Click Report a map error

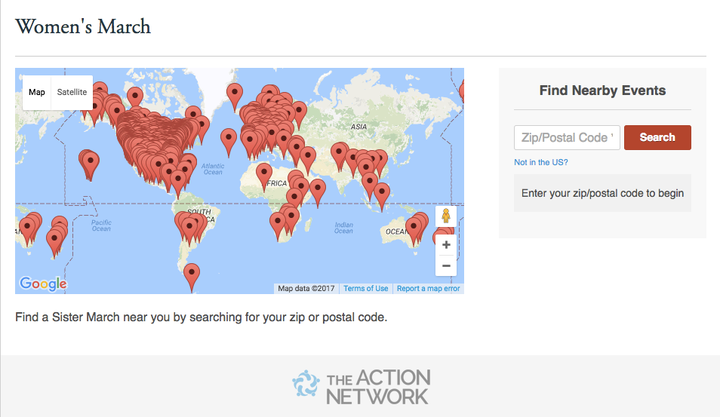(428, 288)
